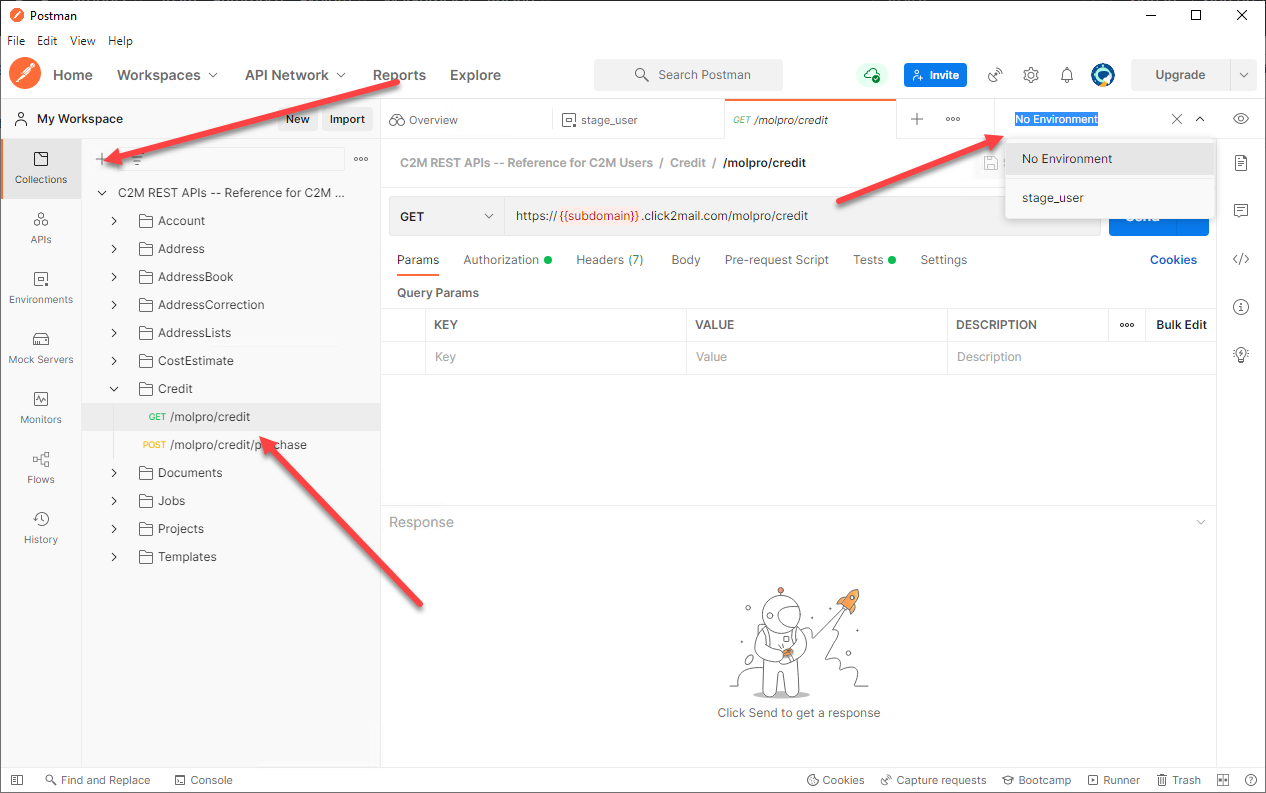The image size is (1266, 793).
Task: Open the Documentation icon in right sidebar
Action: pyautogui.click(x=1241, y=163)
